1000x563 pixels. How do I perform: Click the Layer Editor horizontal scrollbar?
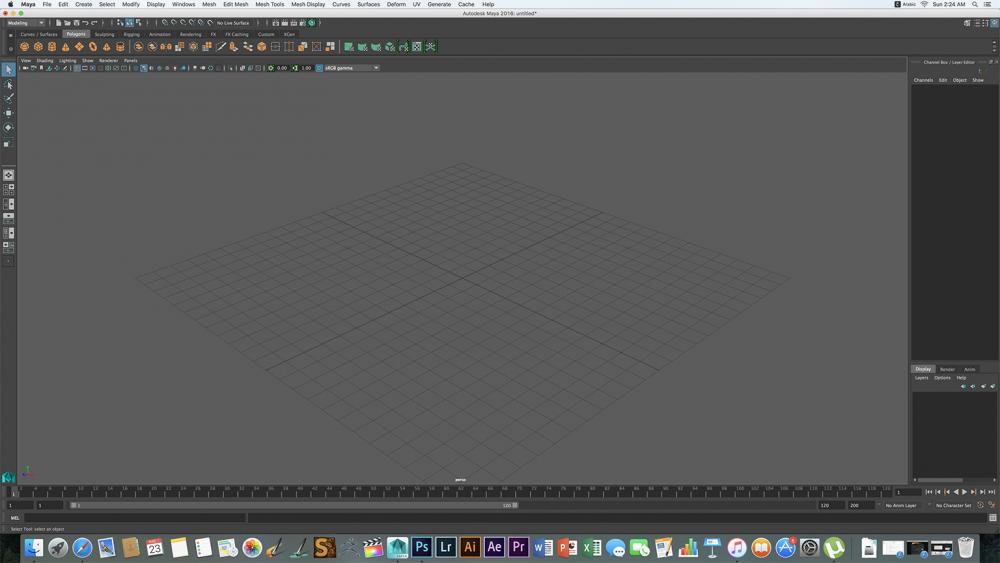[941, 480]
